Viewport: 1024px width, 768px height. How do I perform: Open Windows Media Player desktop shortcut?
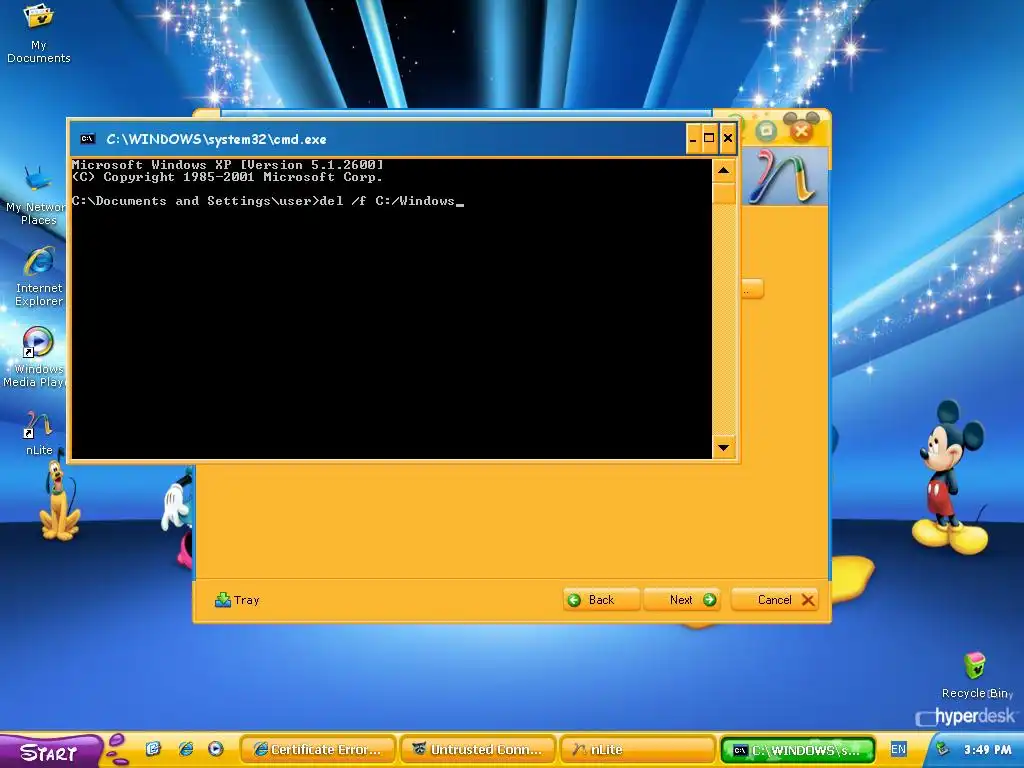(36, 357)
